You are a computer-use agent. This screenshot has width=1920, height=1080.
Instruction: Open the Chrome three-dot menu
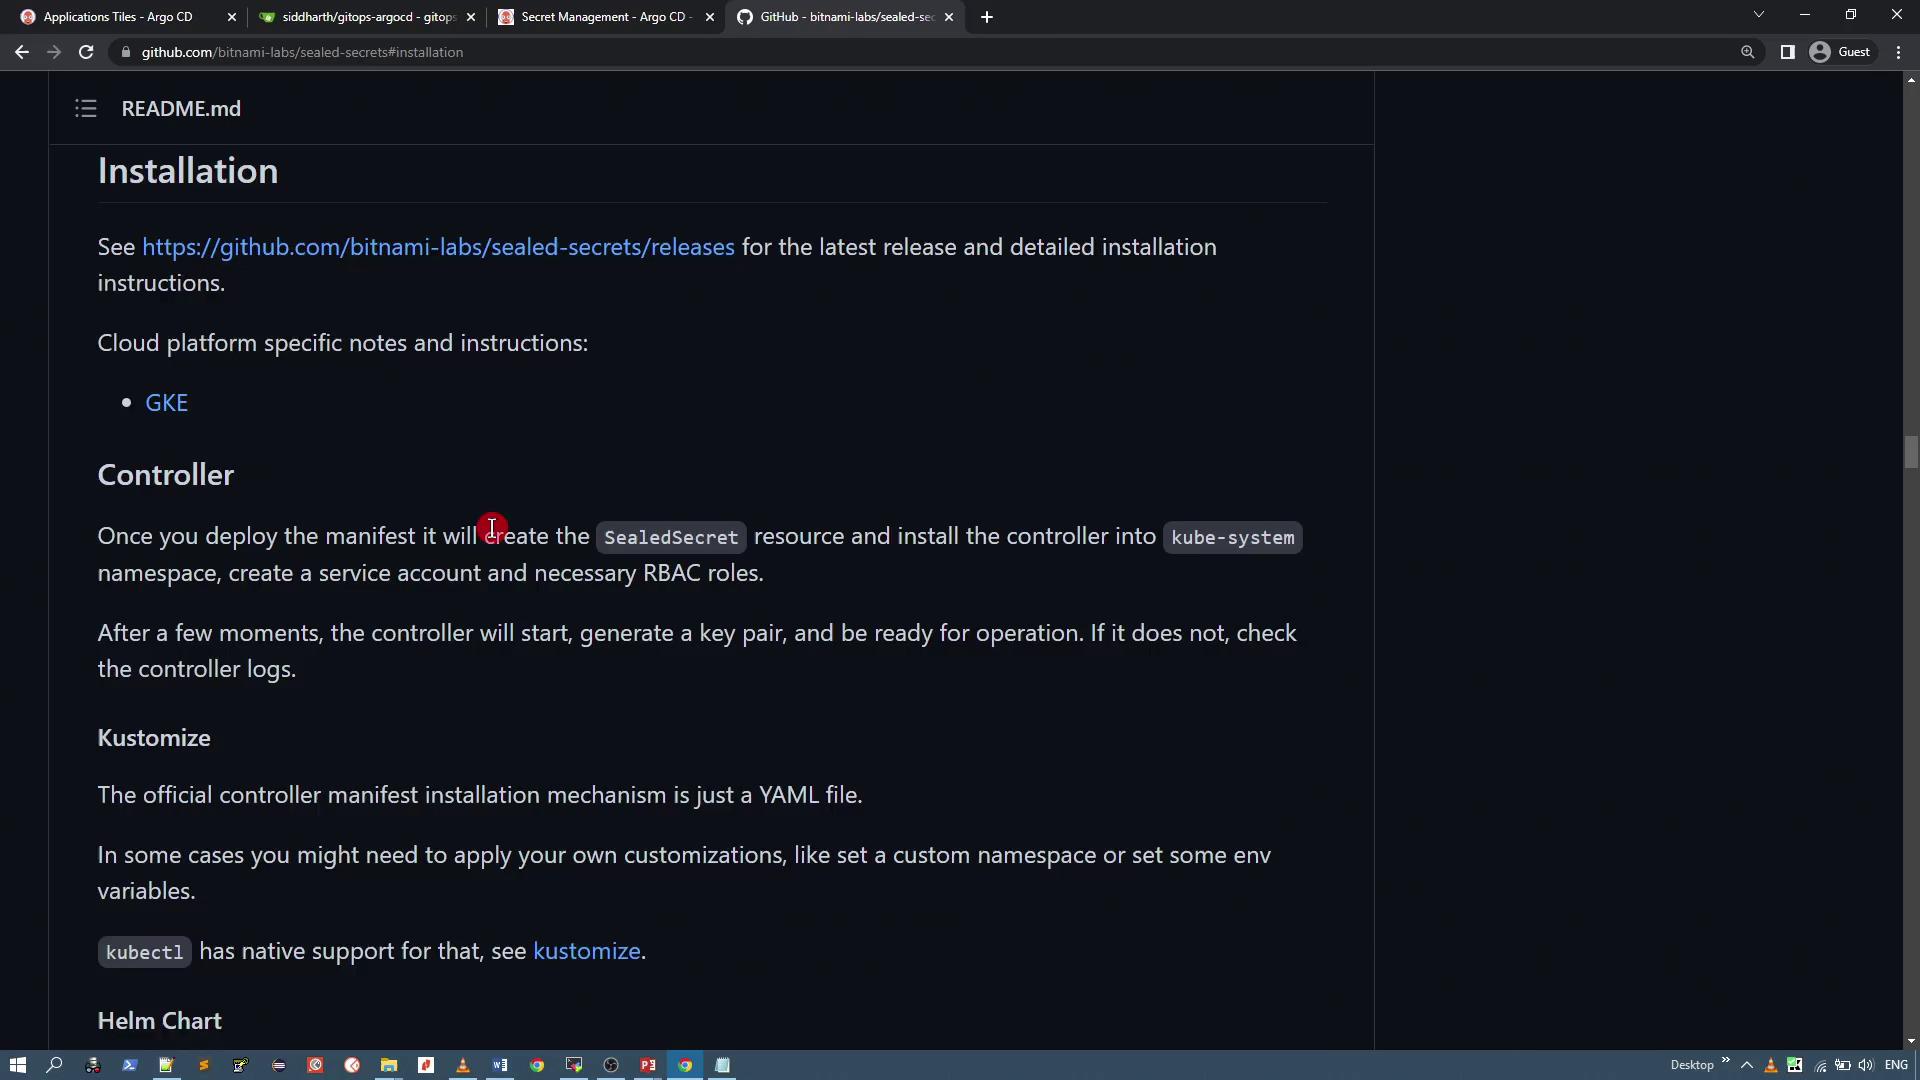pos(1898,52)
